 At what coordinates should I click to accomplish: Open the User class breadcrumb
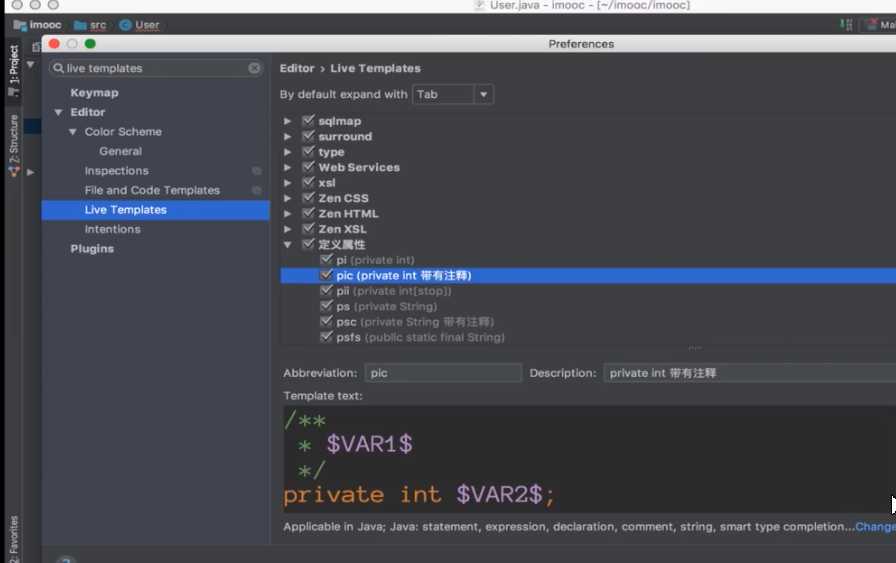tap(139, 25)
